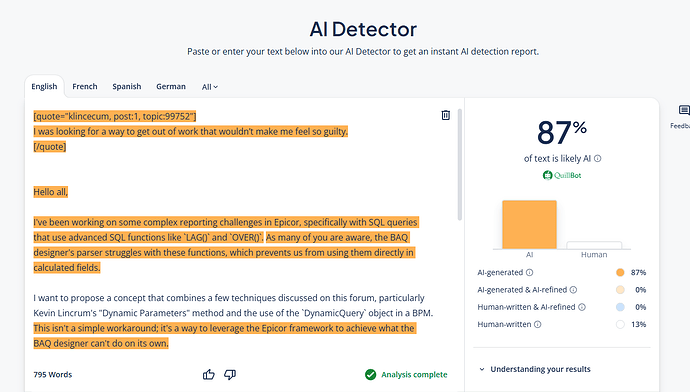
Task: Click the orange AI bar in chart
Action: [529, 224]
